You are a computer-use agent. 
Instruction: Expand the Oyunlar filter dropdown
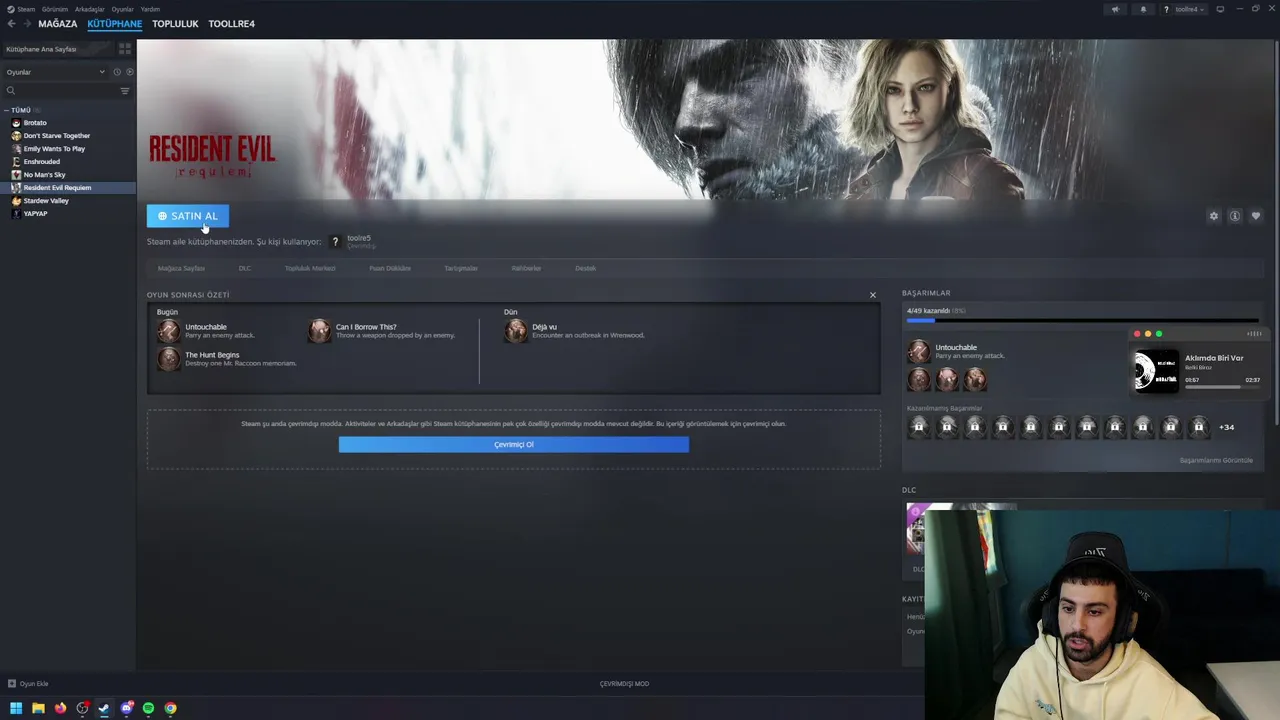pyautogui.click(x=55, y=72)
